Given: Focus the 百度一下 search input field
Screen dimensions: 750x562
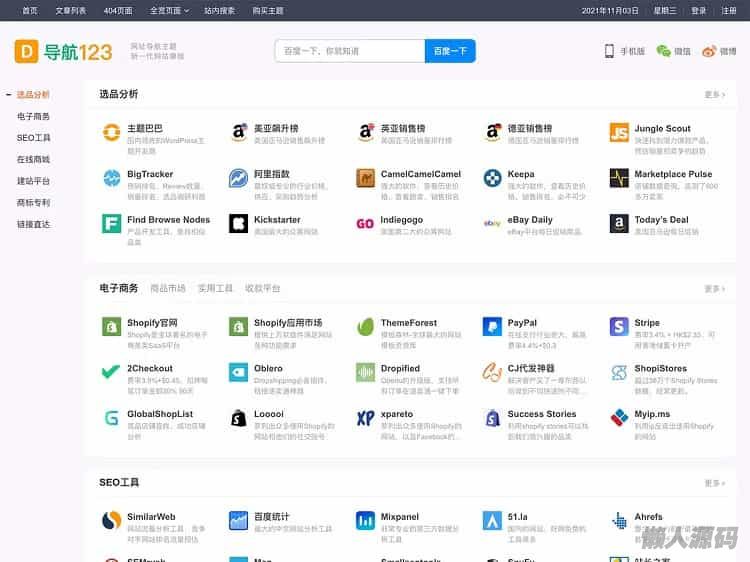Looking at the screenshot, I should [350, 51].
